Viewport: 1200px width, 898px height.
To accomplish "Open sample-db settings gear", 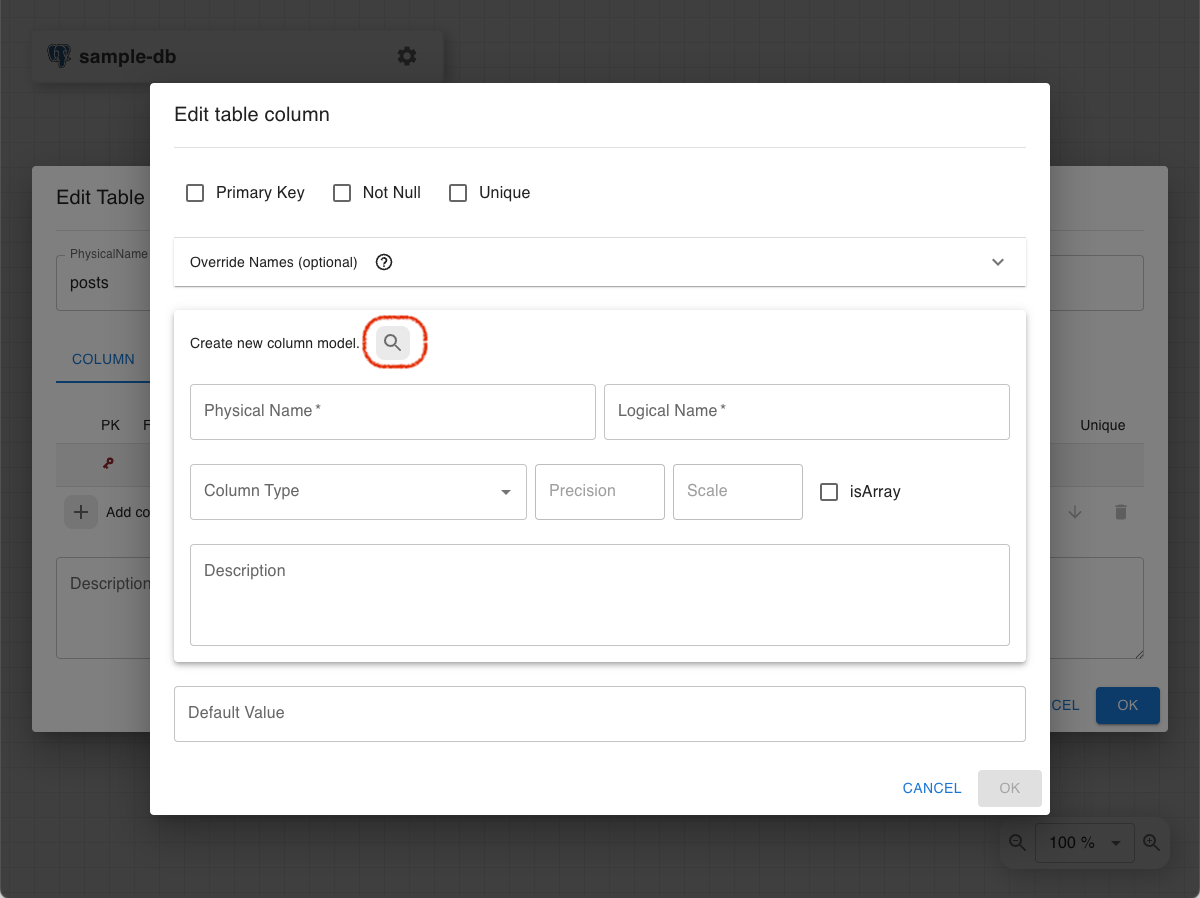I will [407, 56].
